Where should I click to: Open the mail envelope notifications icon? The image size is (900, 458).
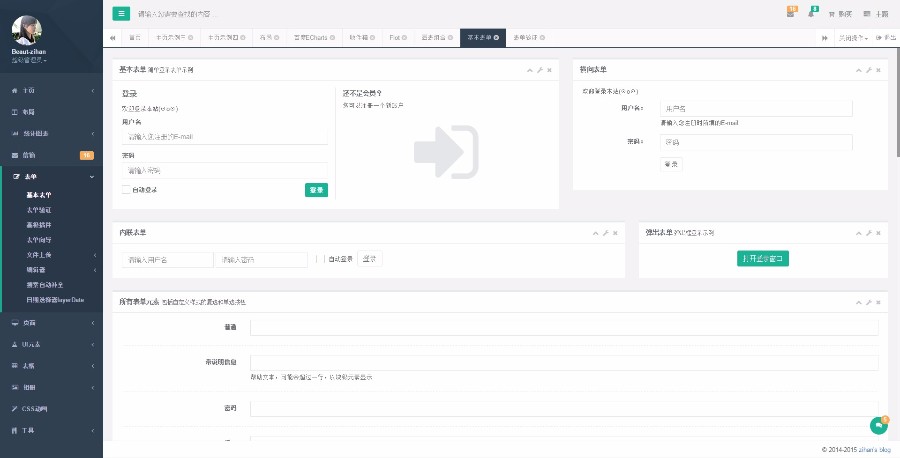pos(790,13)
